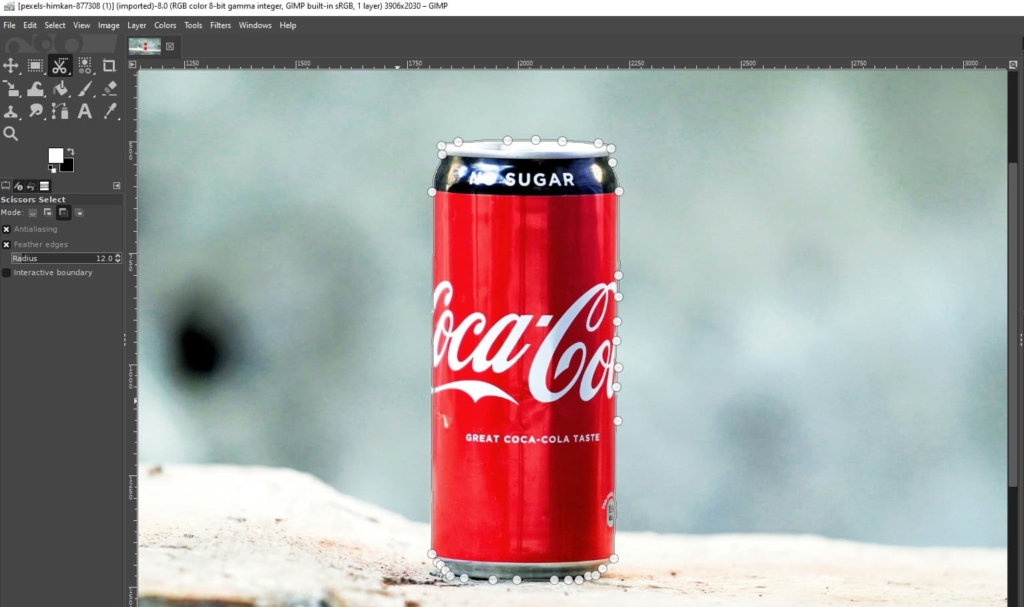
Task: Click the white foreground color swatch
Action: (55, 155)
